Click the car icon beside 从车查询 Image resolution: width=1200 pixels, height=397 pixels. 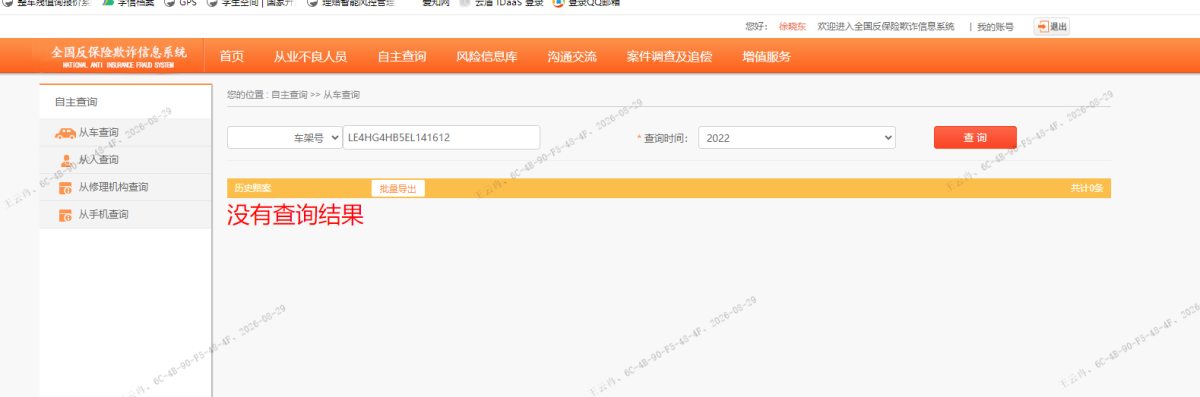click(64, 132)
